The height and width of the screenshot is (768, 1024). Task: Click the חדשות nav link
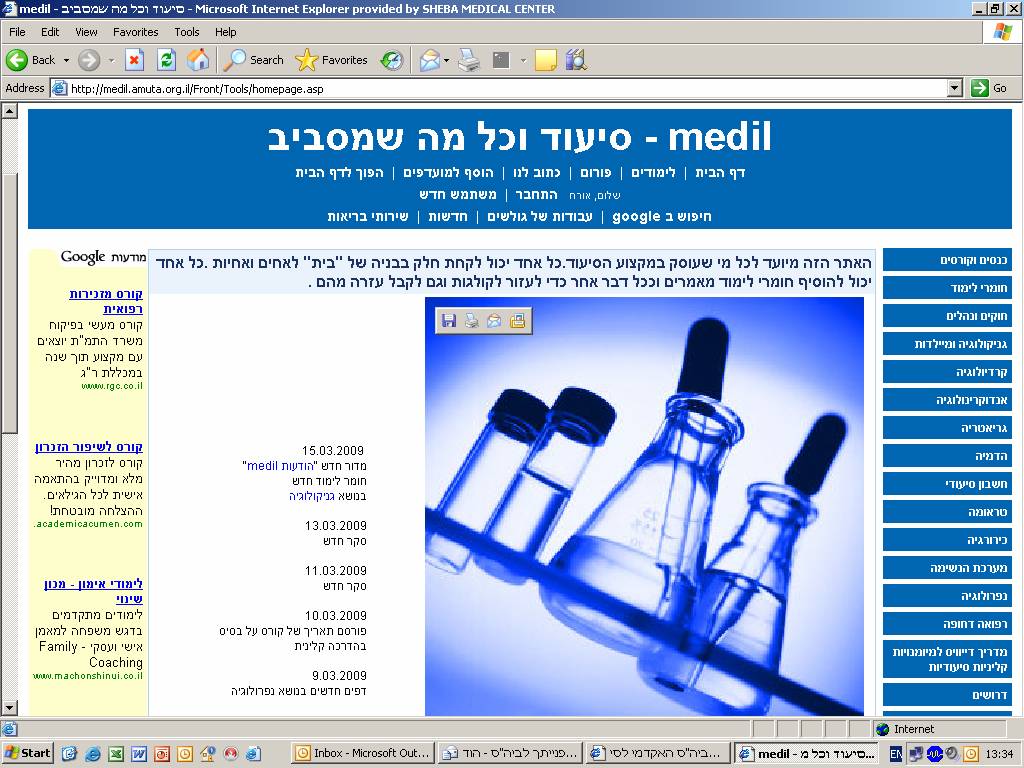click(x=448, y=216)
